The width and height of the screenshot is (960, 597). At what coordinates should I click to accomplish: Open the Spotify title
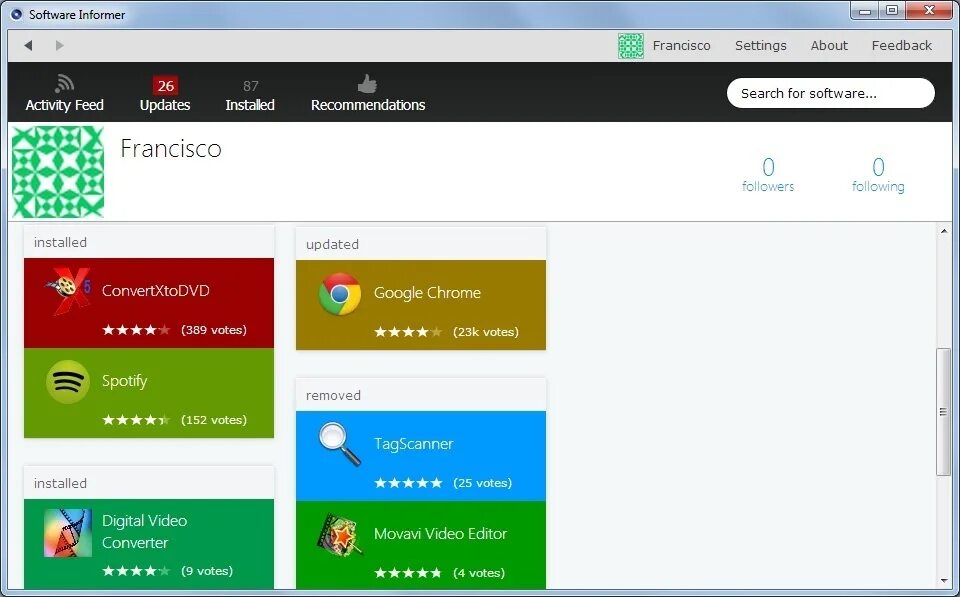[x=124, y=381]
